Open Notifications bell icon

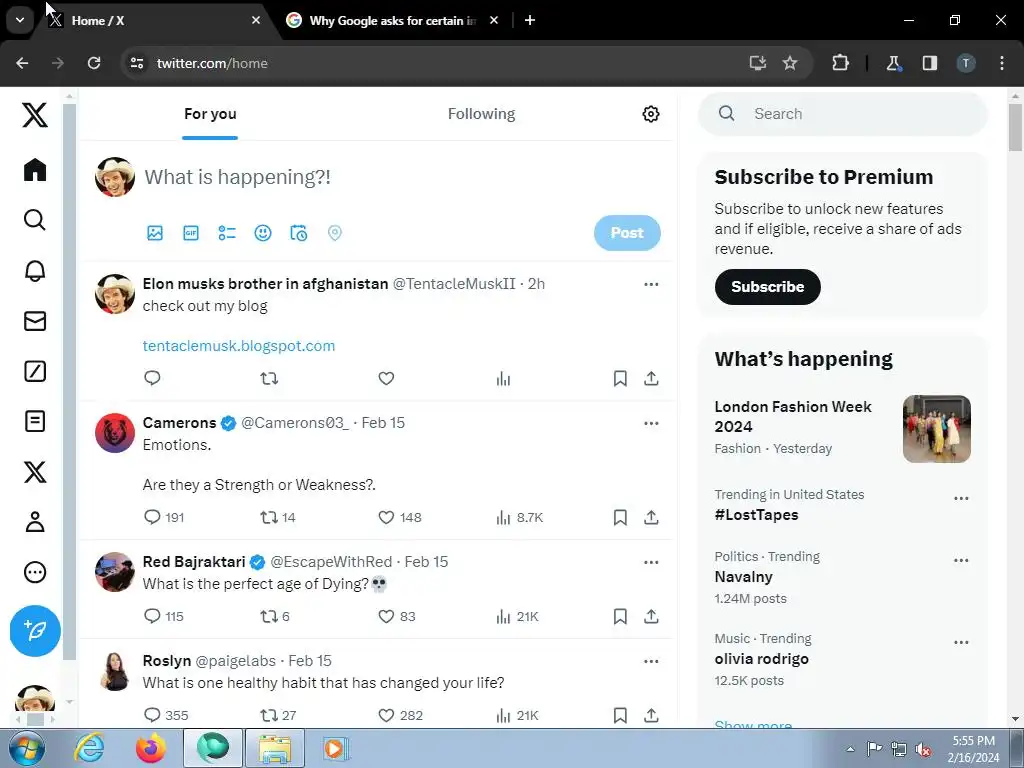(x=35, y=270)
